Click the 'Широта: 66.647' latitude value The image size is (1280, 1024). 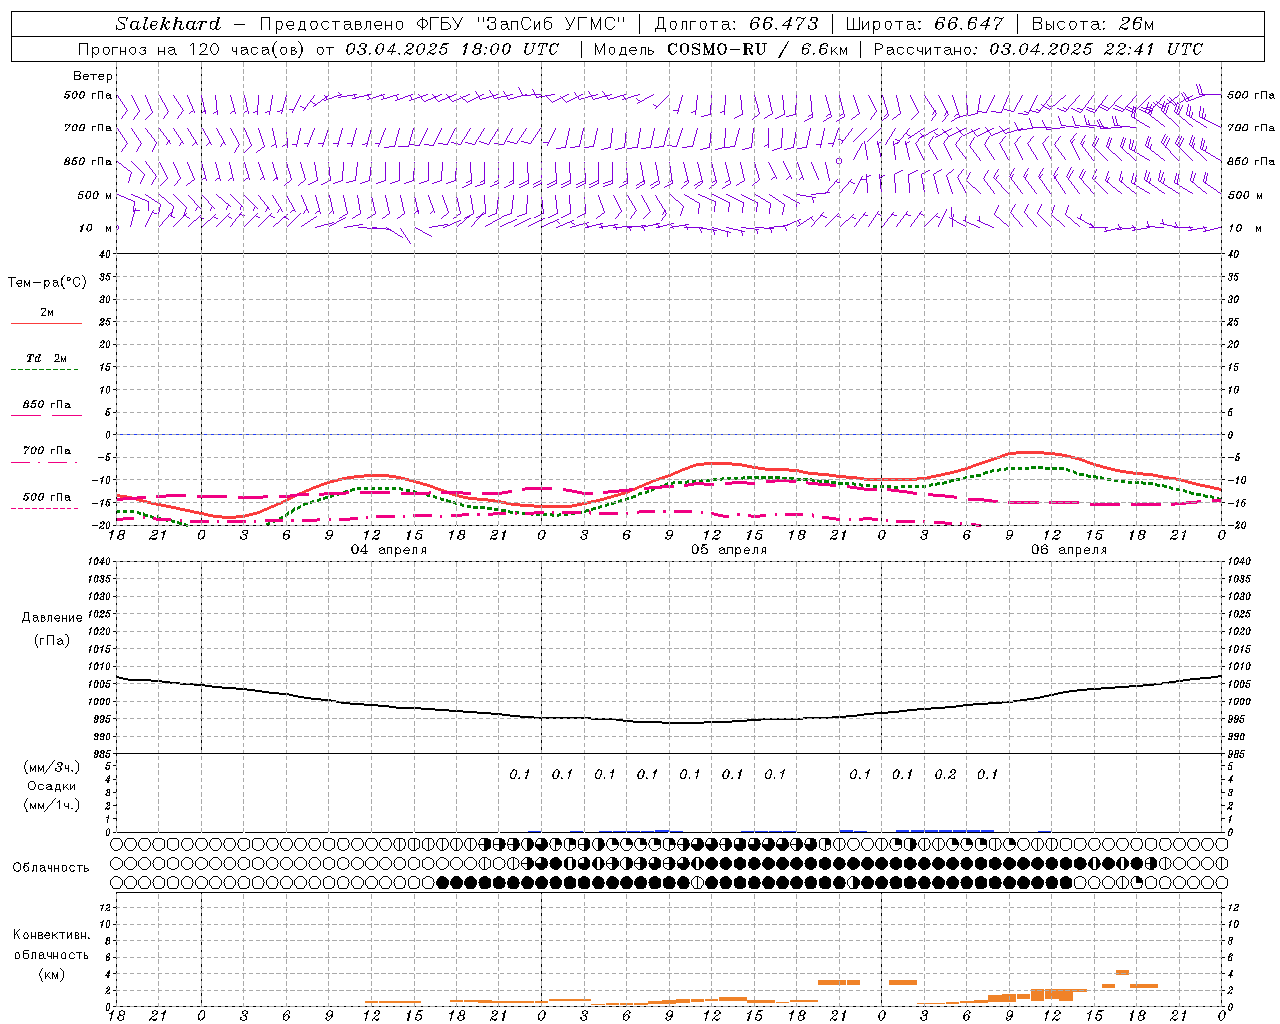(925, 24)
